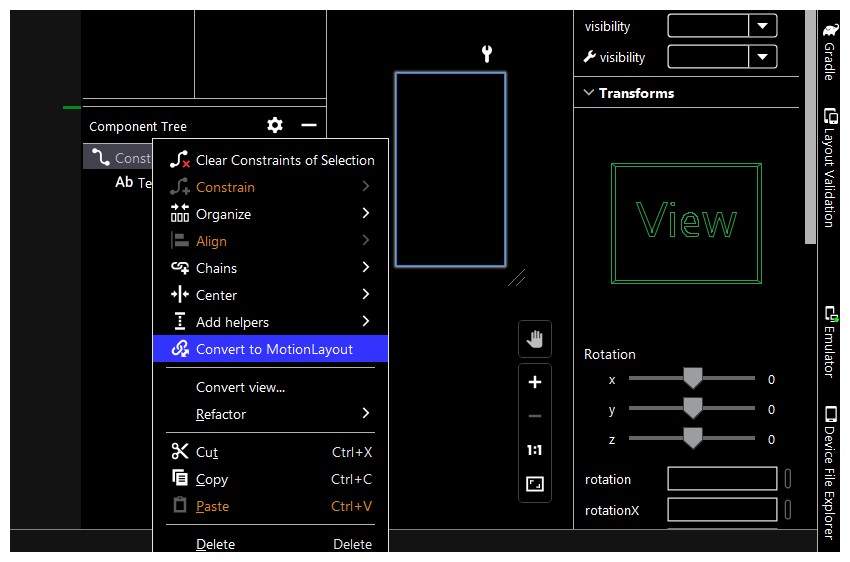Click the Add helpers icon
This screenshot has width=850, height=562.
[x=180, y=321]
